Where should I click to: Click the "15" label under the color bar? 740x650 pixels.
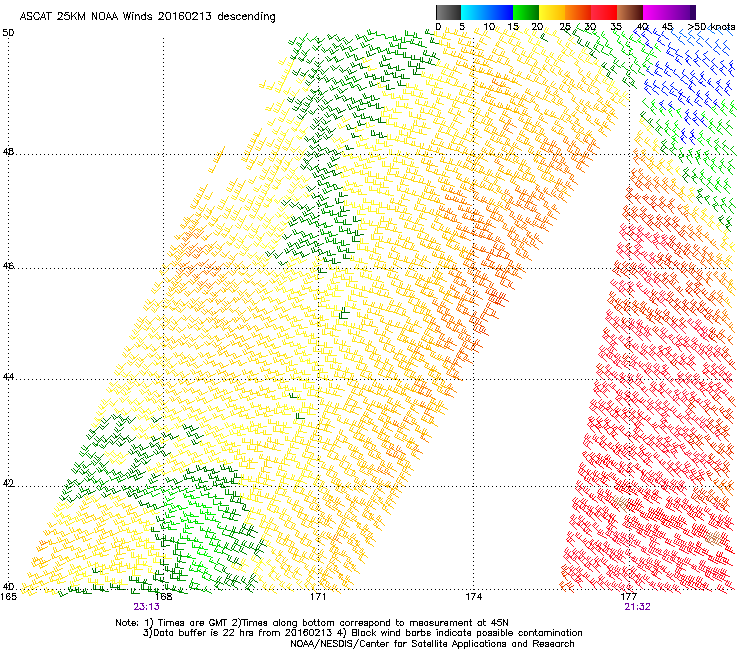point(513,27)
